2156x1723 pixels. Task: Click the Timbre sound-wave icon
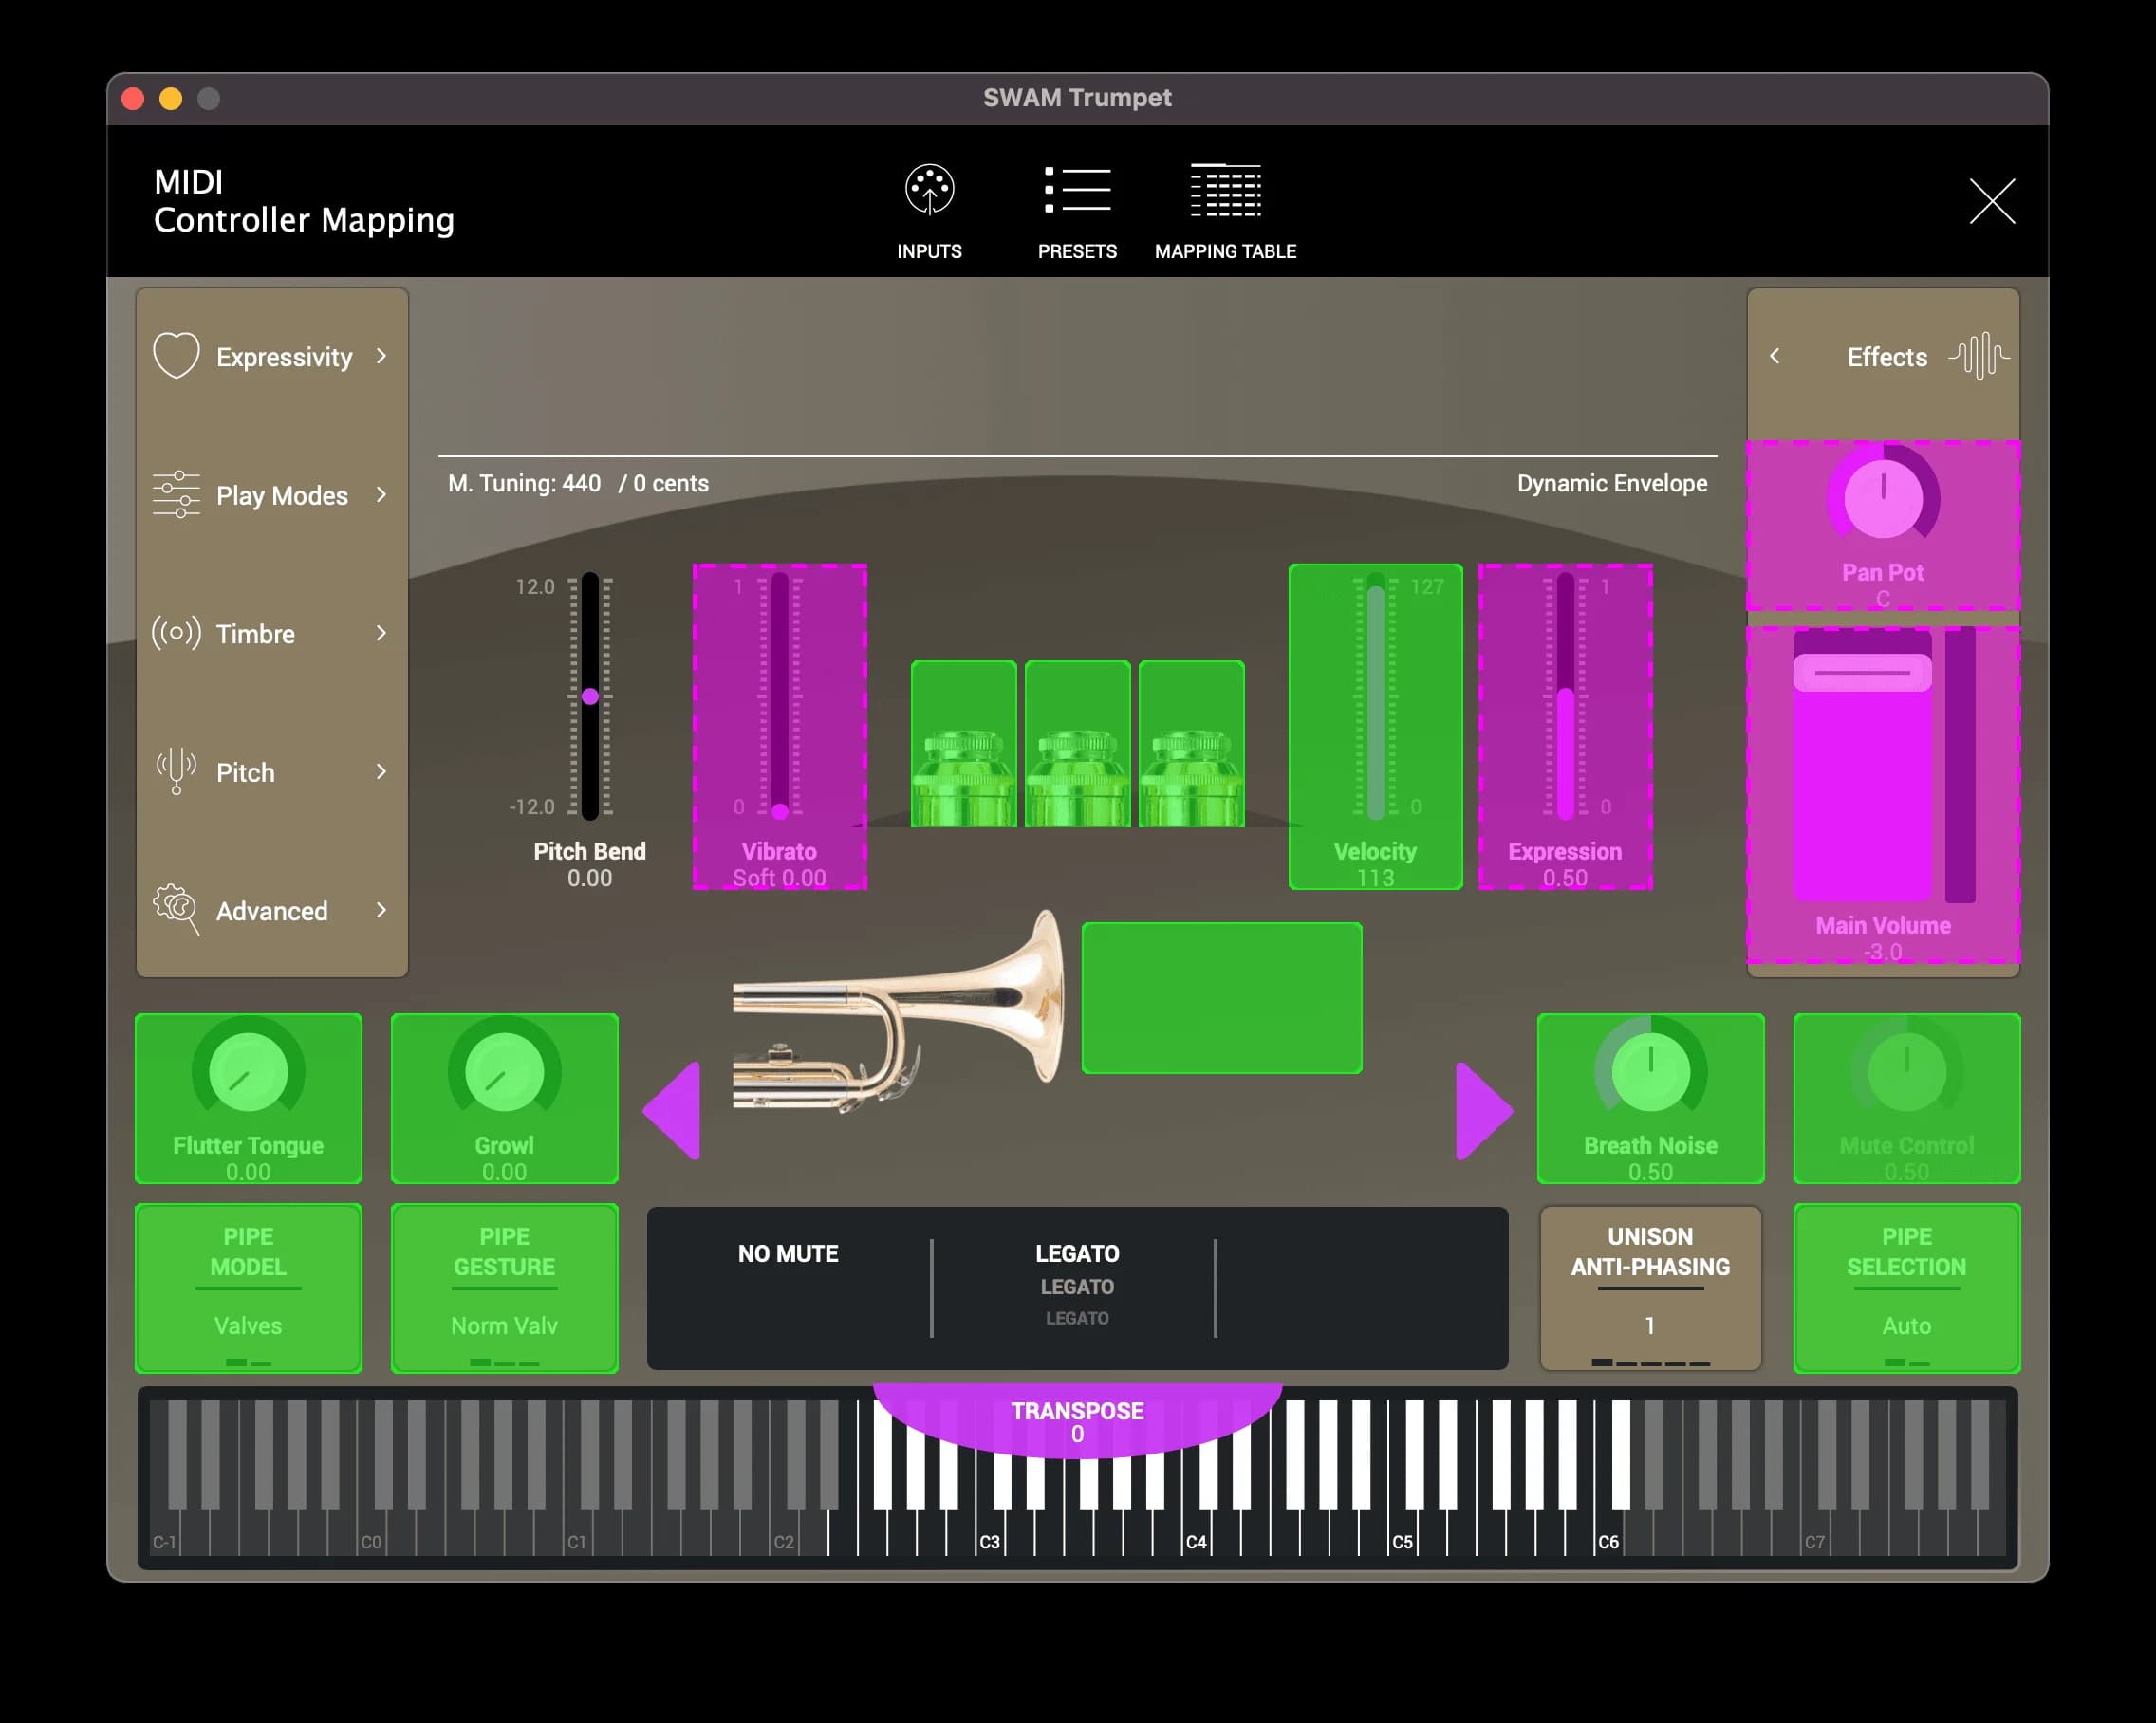176,633
